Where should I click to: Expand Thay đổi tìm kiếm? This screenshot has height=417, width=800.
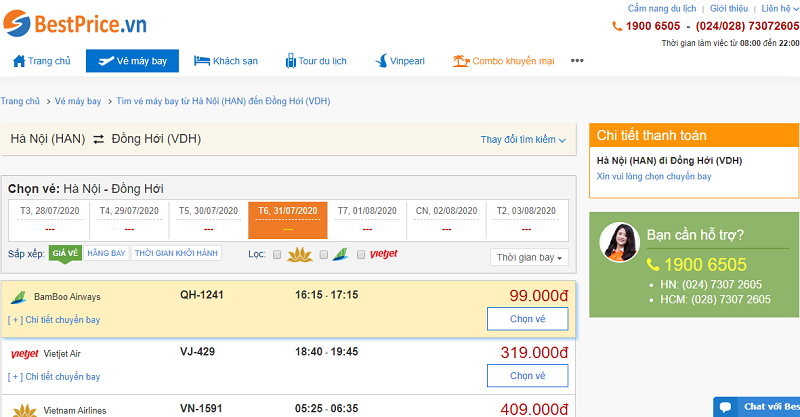(x=523, y=139)
